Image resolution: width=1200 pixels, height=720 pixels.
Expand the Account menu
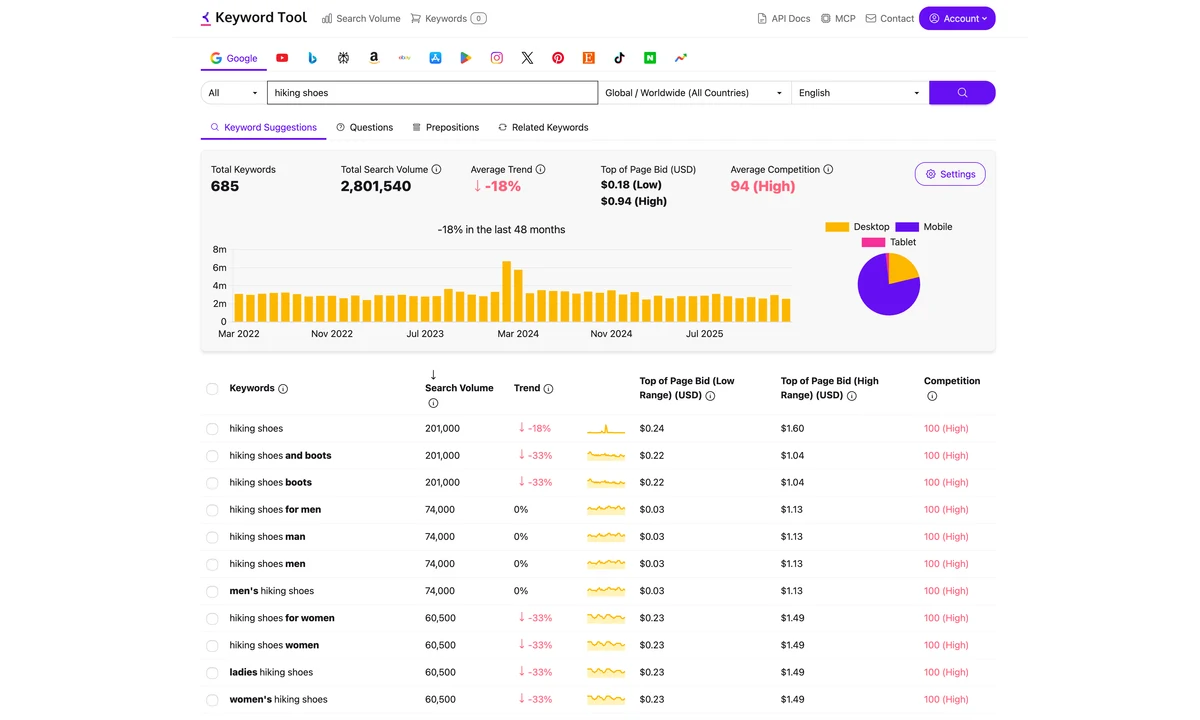pos(957,18)
